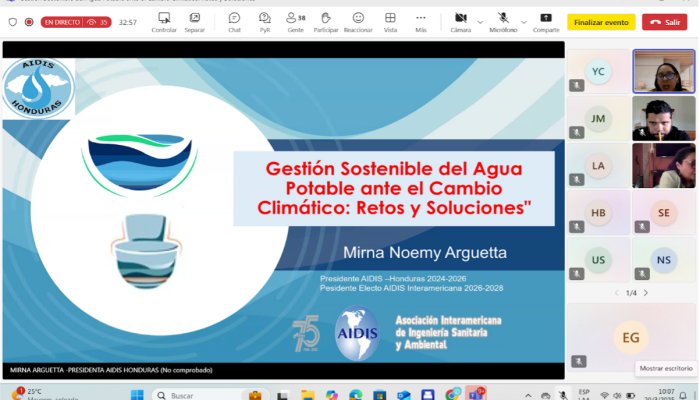
Task: Select the video of bearded man
Action: coord(664,119)
